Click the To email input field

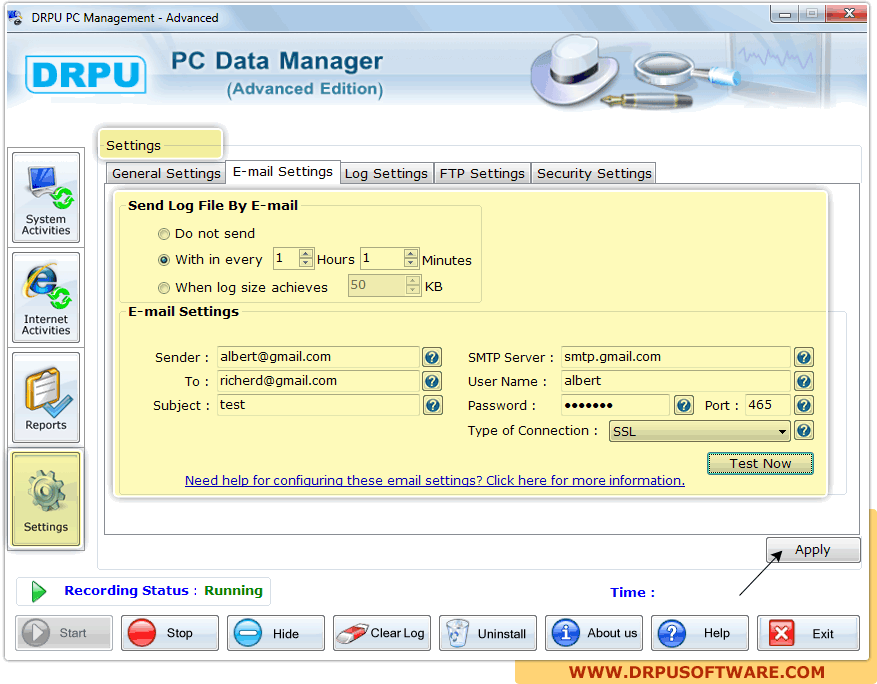[318, 381]
